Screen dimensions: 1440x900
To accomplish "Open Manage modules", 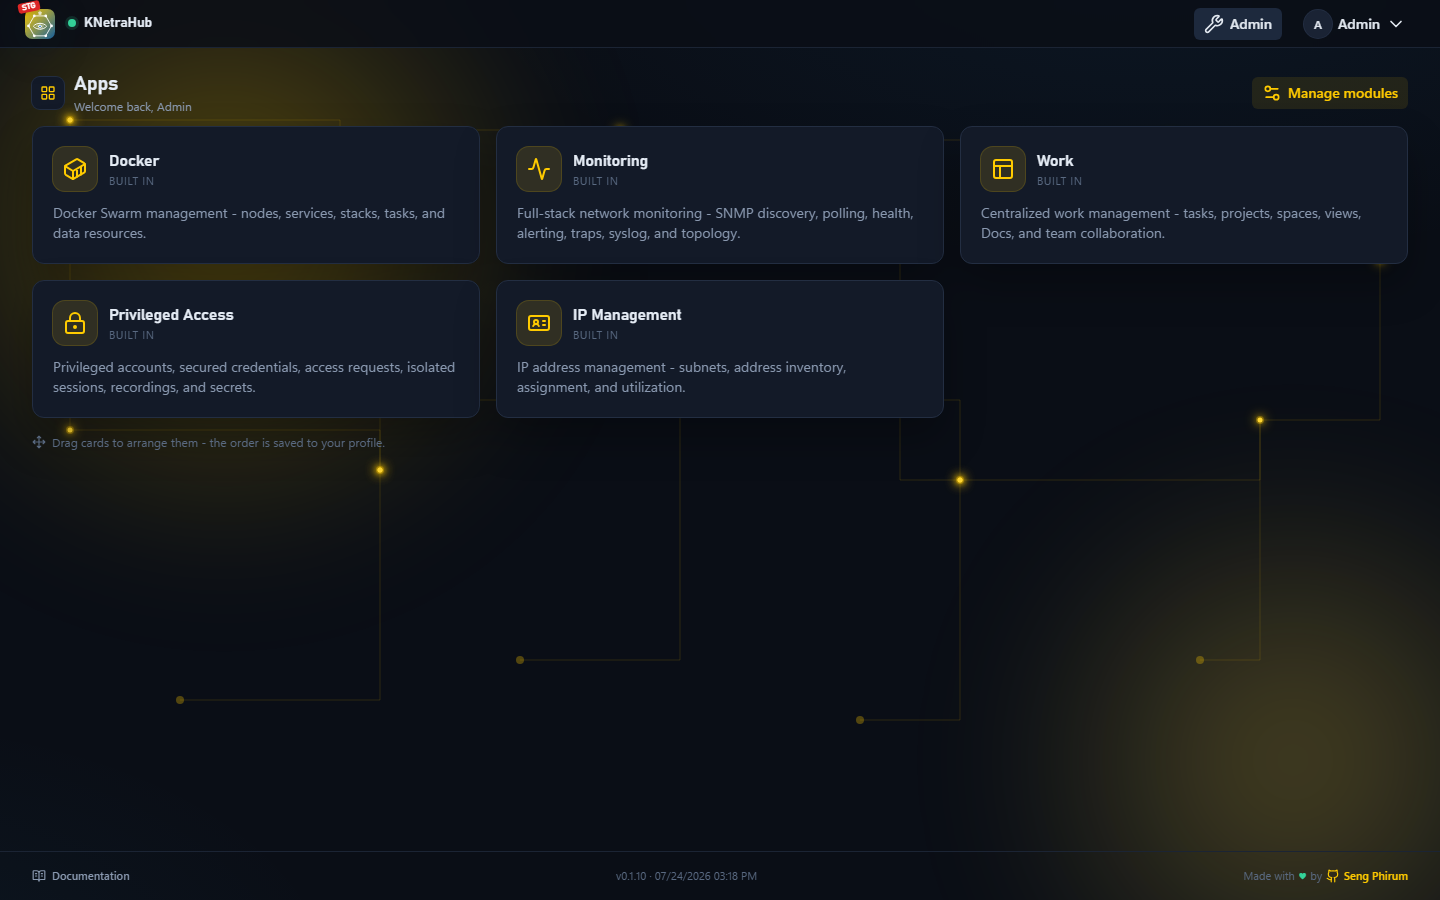I will [1330, 93].
